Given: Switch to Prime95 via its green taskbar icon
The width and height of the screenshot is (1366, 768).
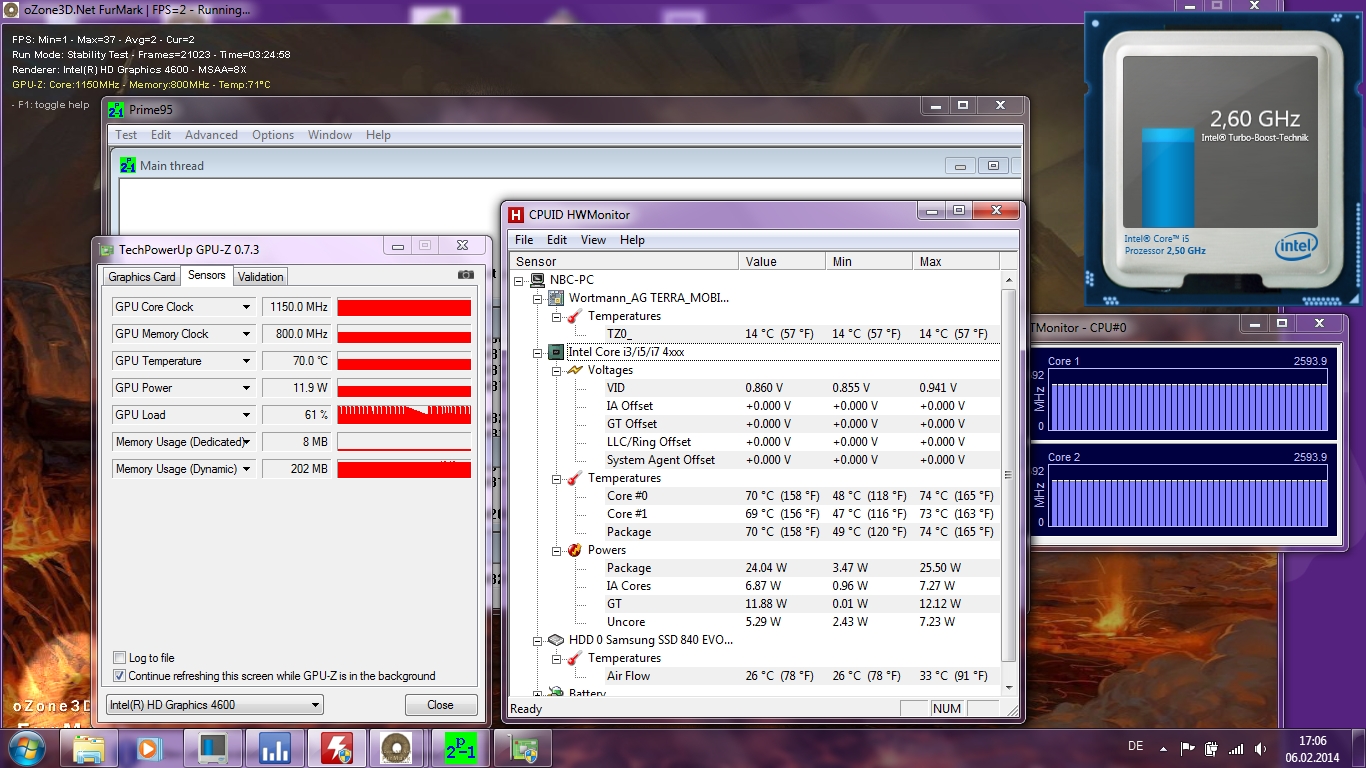Looking at the screenshot, I should [460, 749].
